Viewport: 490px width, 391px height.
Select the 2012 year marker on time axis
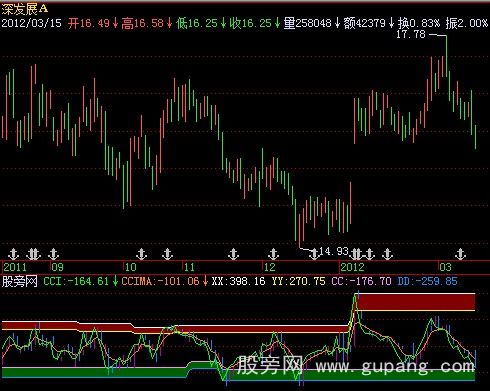click(x=352, y=267)
